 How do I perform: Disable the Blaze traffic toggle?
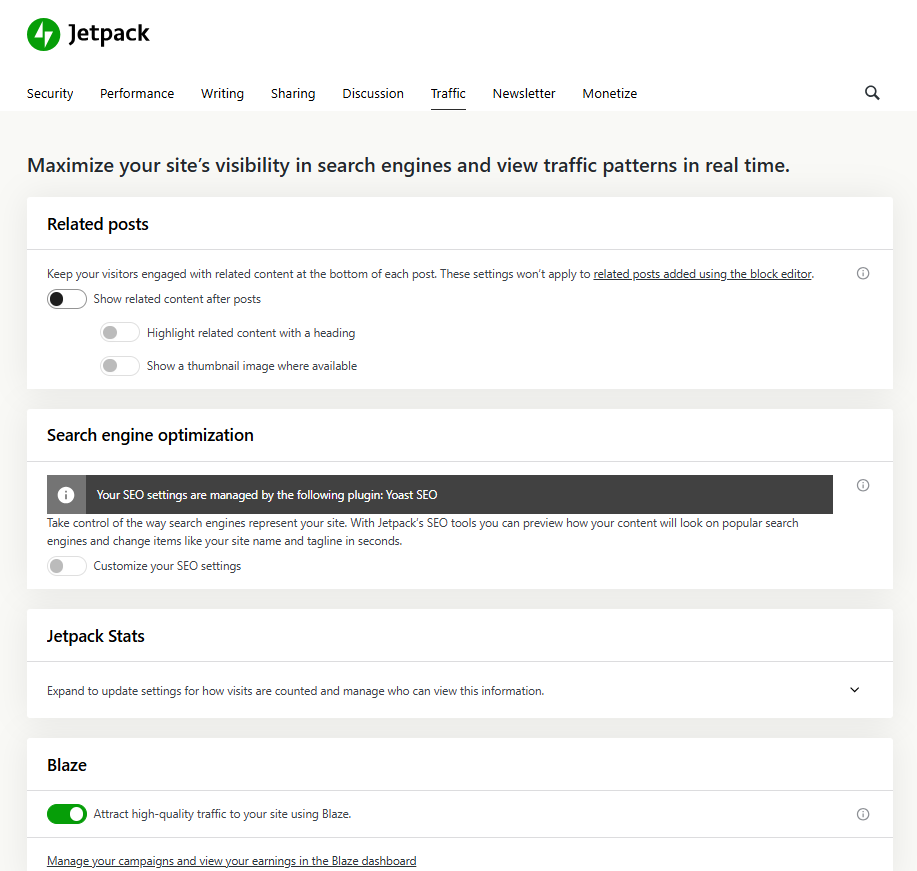[66, 813]
